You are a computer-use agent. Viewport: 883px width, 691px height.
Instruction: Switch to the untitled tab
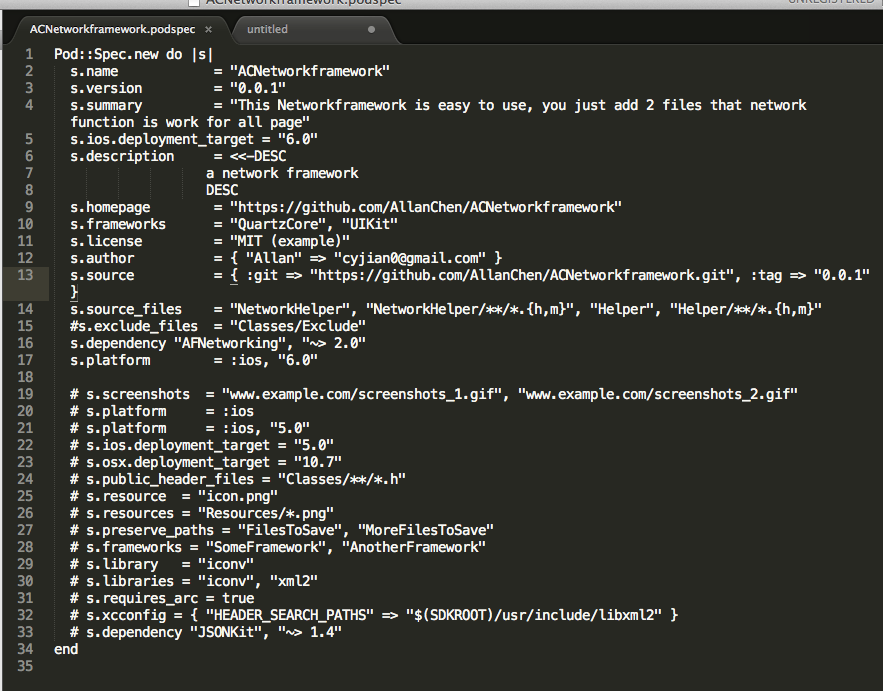[267, 29]
